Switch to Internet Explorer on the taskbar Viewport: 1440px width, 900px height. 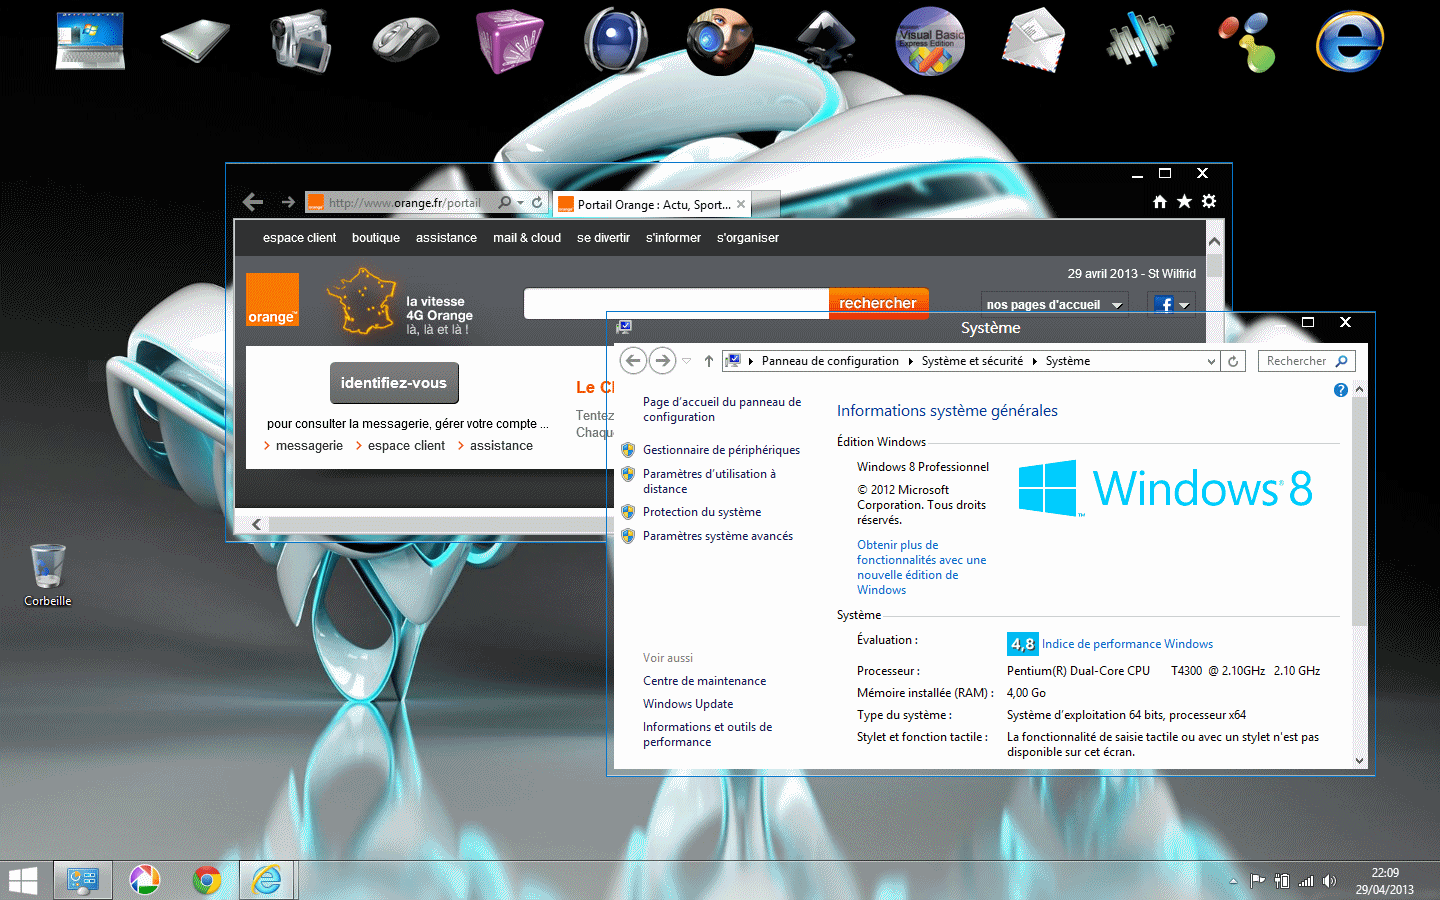pos(267,881)
